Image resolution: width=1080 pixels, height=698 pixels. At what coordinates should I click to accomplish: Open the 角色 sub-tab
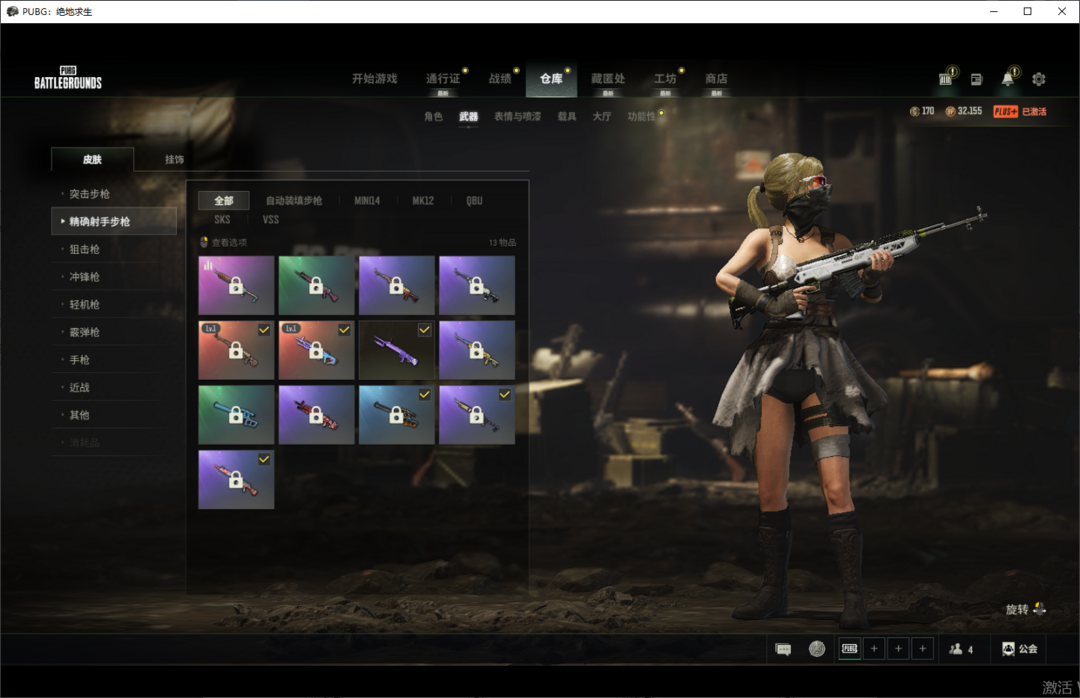(433, 116)
